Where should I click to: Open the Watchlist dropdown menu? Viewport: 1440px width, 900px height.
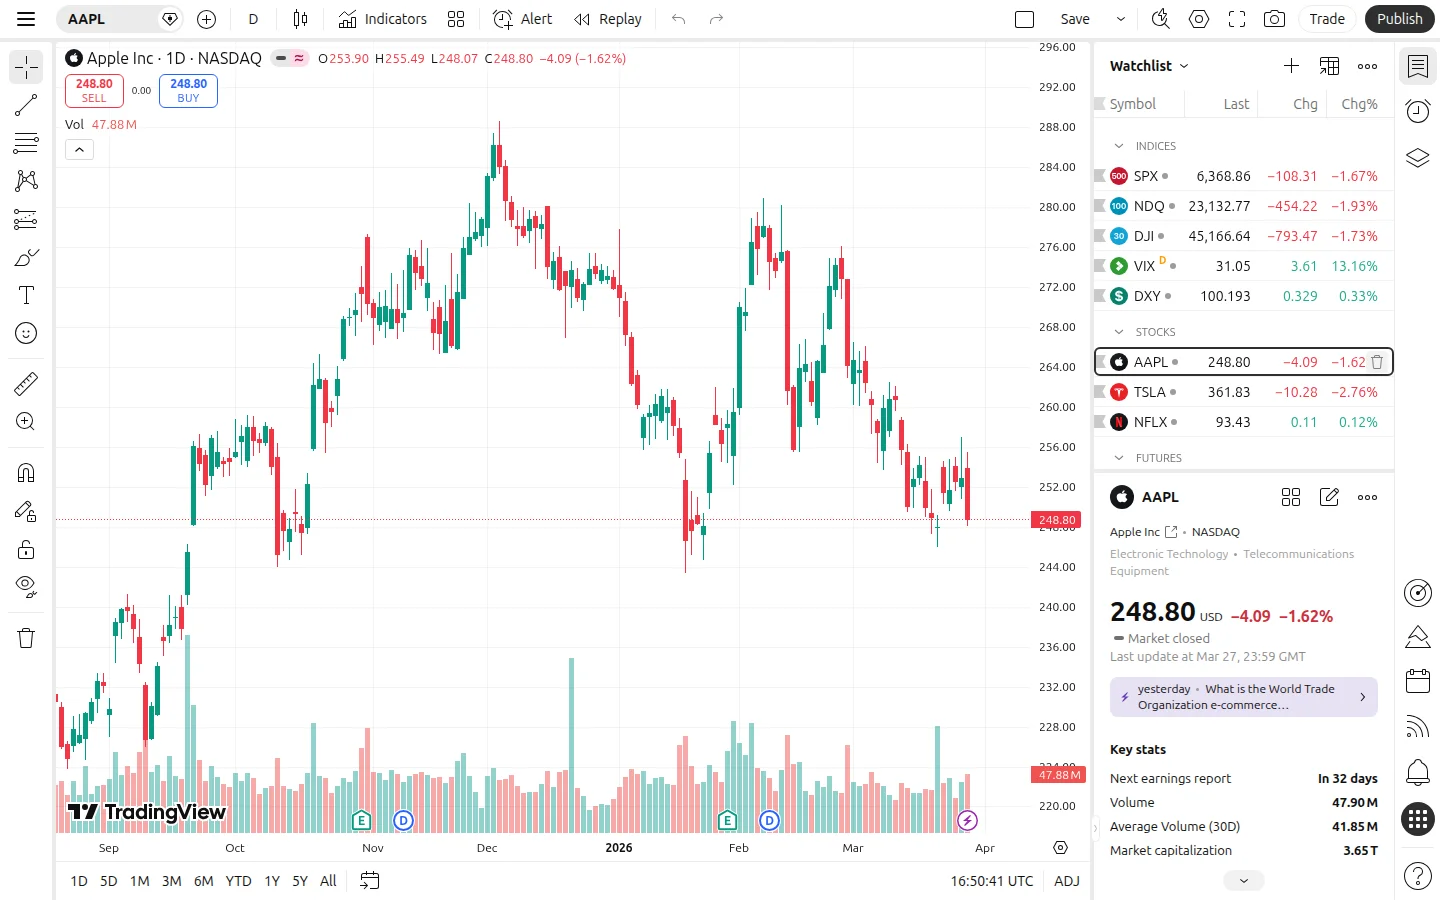click(x=1149, y=66)
